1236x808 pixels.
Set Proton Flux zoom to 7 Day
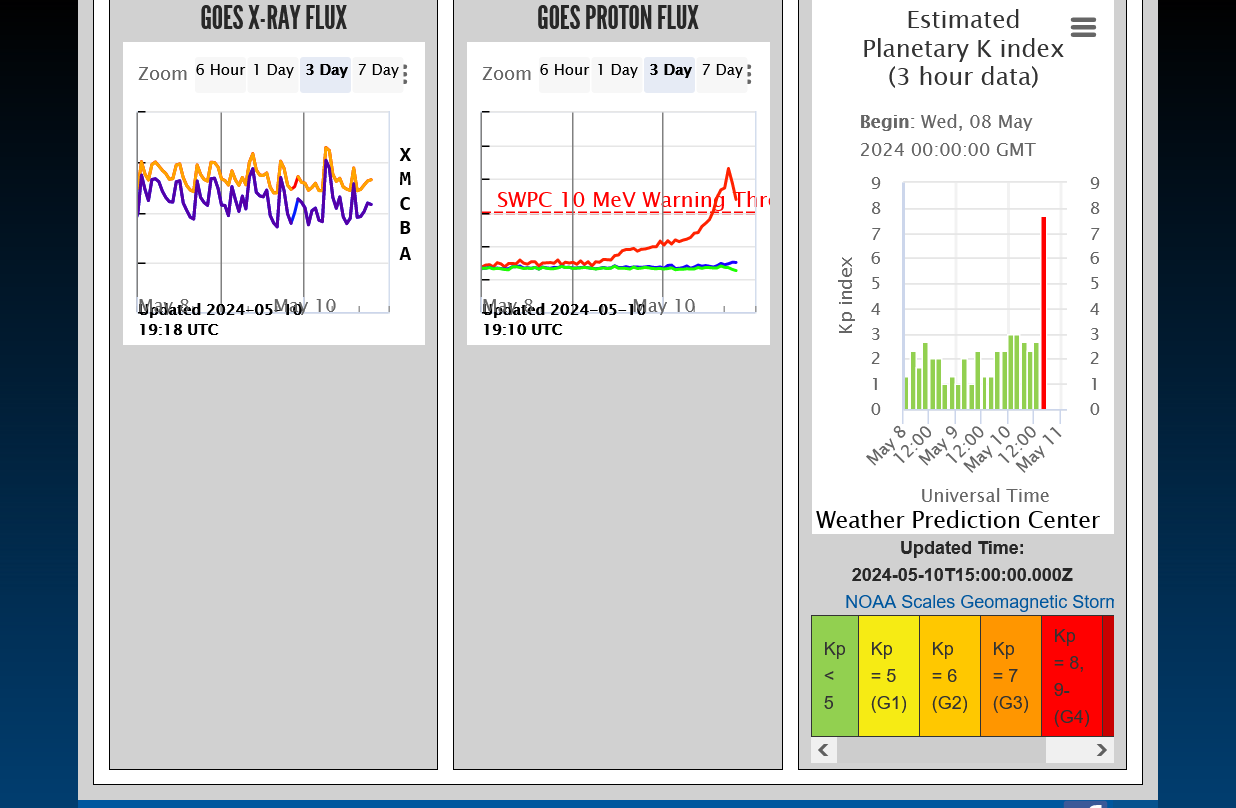point(722,71)
